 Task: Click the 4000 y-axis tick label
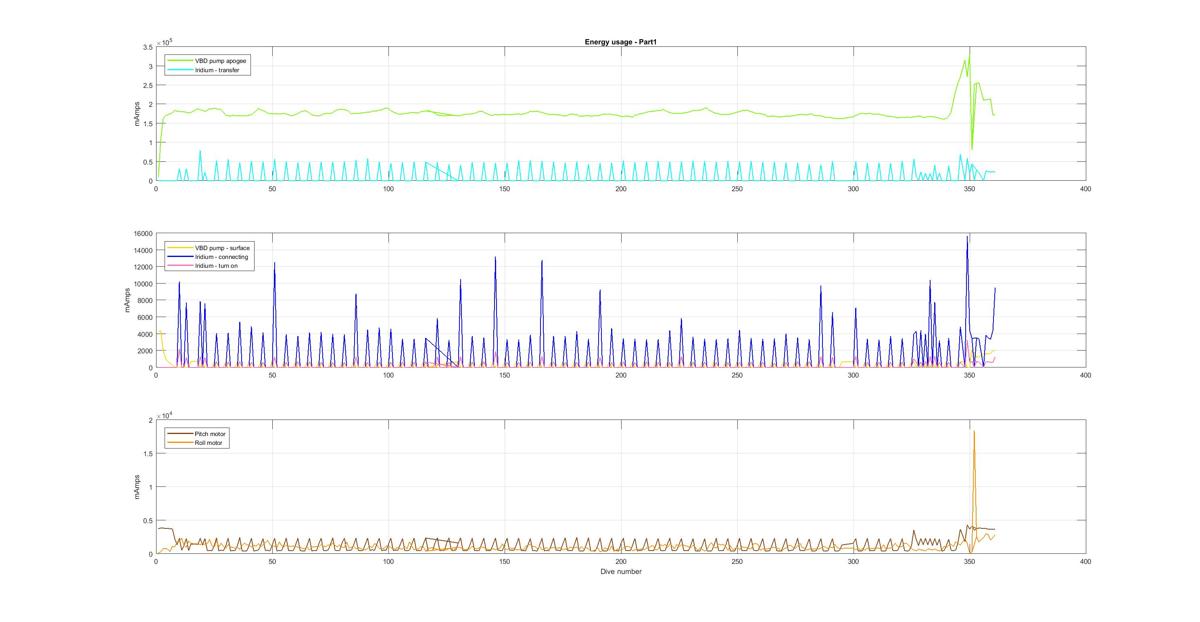pos(144,334)
